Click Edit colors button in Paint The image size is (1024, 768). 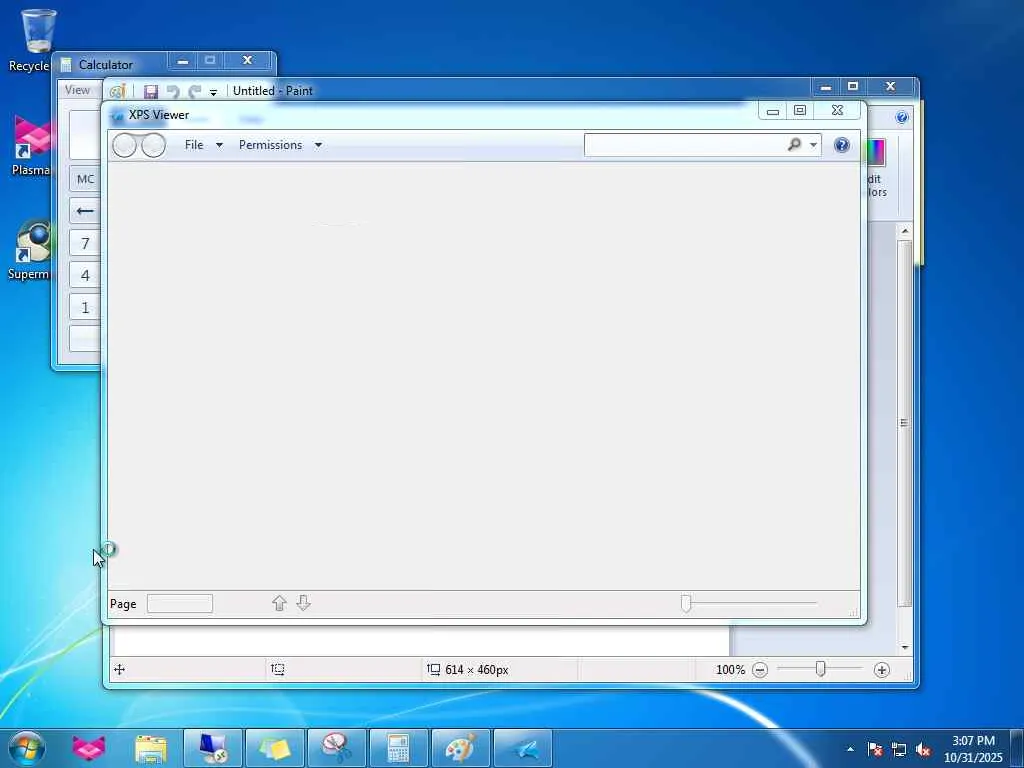click(x=876, y=167)
